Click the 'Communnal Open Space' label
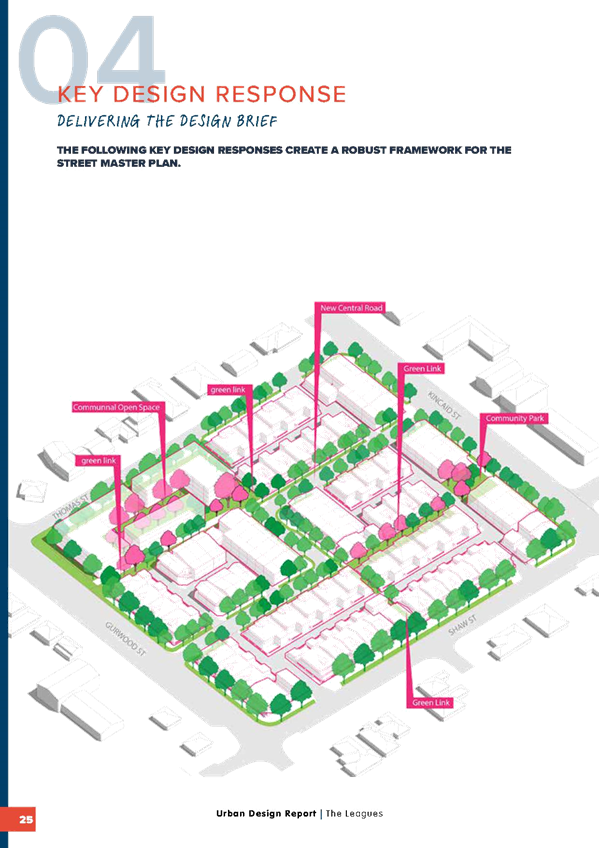The image size is (599, 848). (x=117, y=407)
